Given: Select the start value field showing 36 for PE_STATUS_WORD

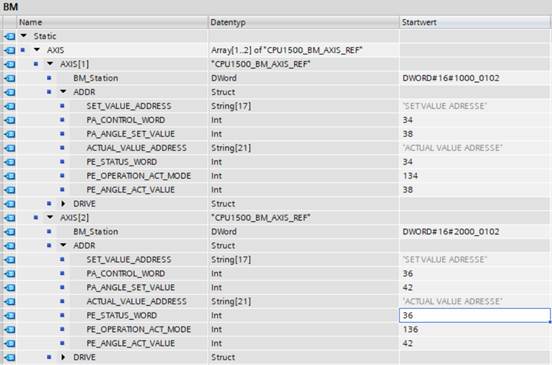Looking at the screenshot, I should [x=475, y=315].
